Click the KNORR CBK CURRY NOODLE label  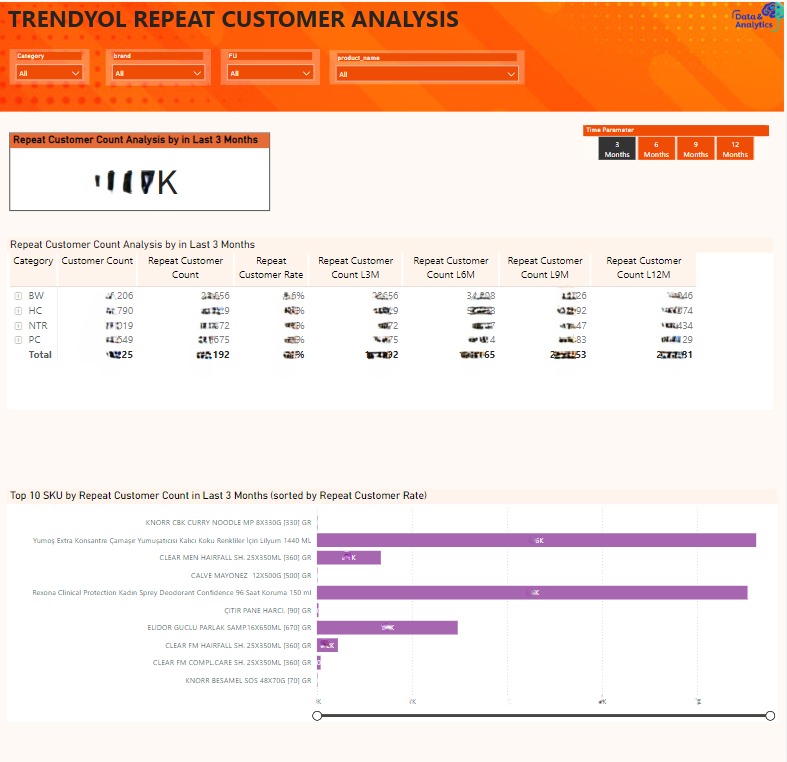pos(228,523)
